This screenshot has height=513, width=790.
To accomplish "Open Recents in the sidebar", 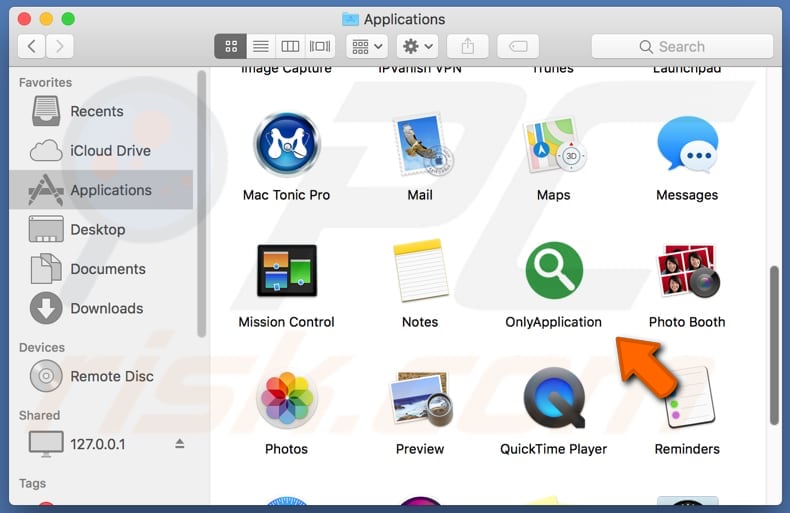I will pyautogui.click(x=101, y=111).
